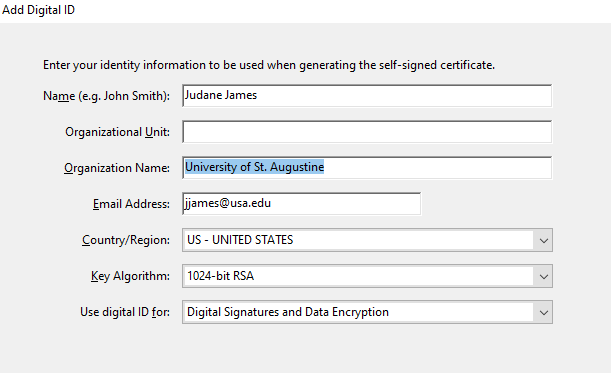Click the Key Algorithm dropdown arrow
This screenshot has height=373, width=611.
click(x=544, y=276)
